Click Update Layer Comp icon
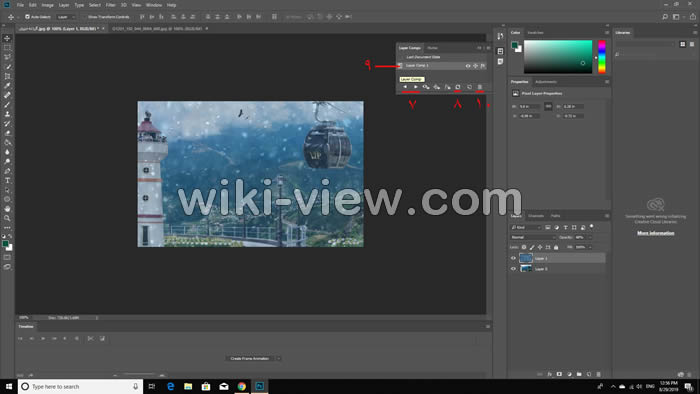Viewport: 700px width, 394px height. pyautogui.click(x=458, y=87)
